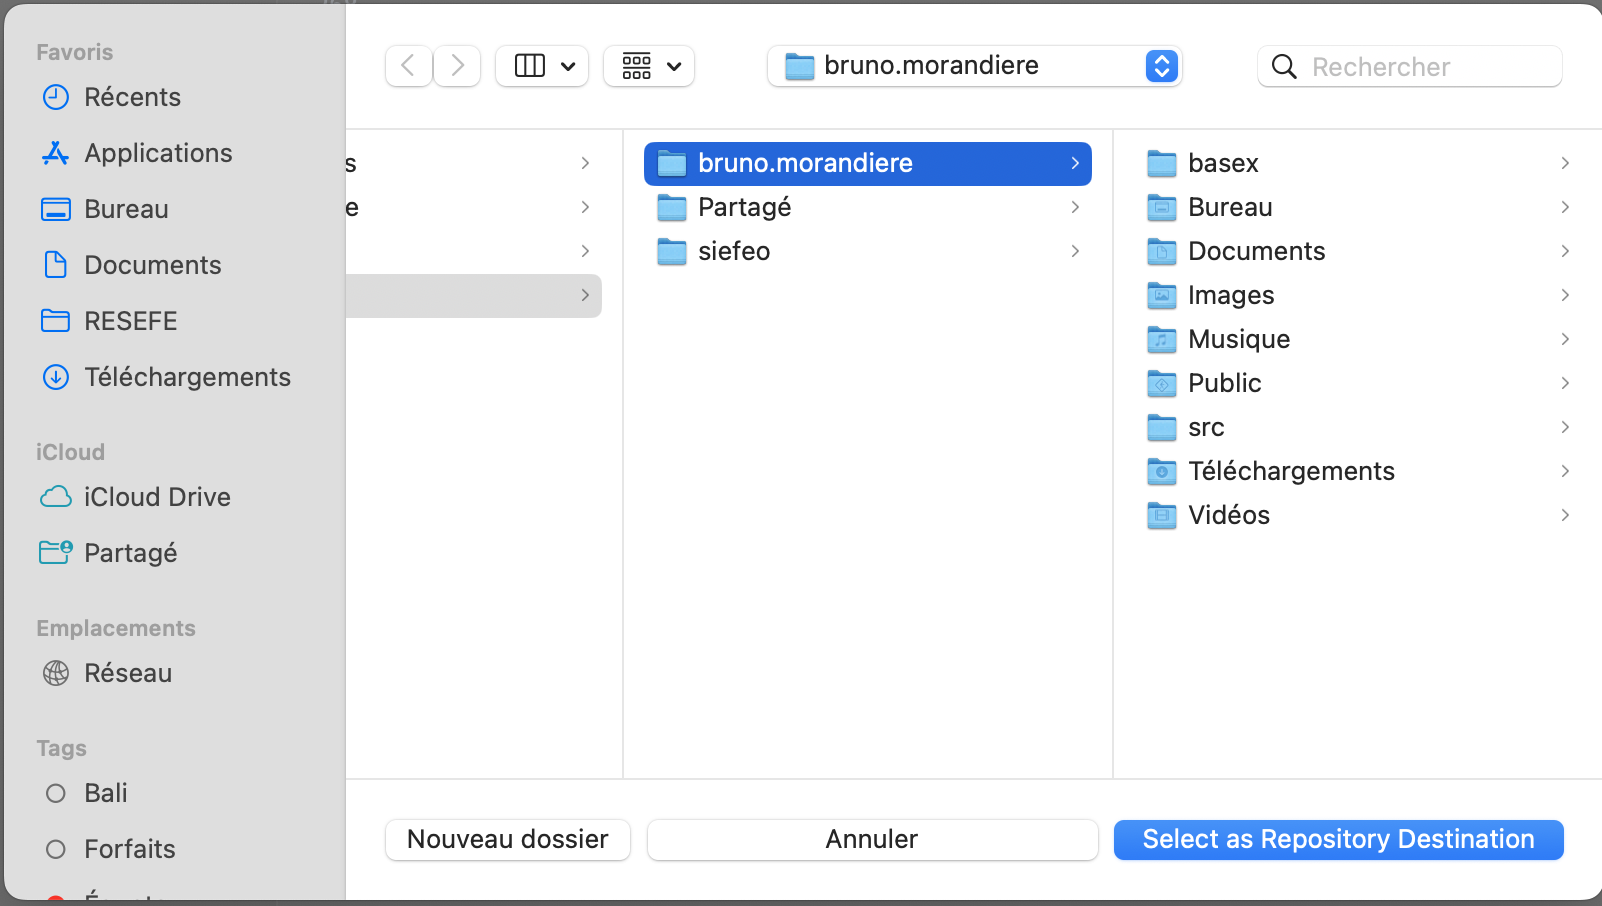Select the Bali tag

click(x=105, y=793)
